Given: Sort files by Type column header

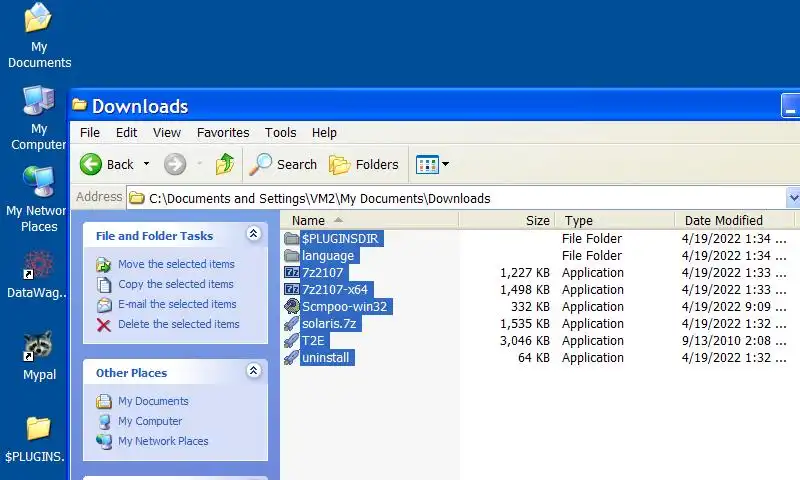Looking at the screenshot, I should click(614, 220).
